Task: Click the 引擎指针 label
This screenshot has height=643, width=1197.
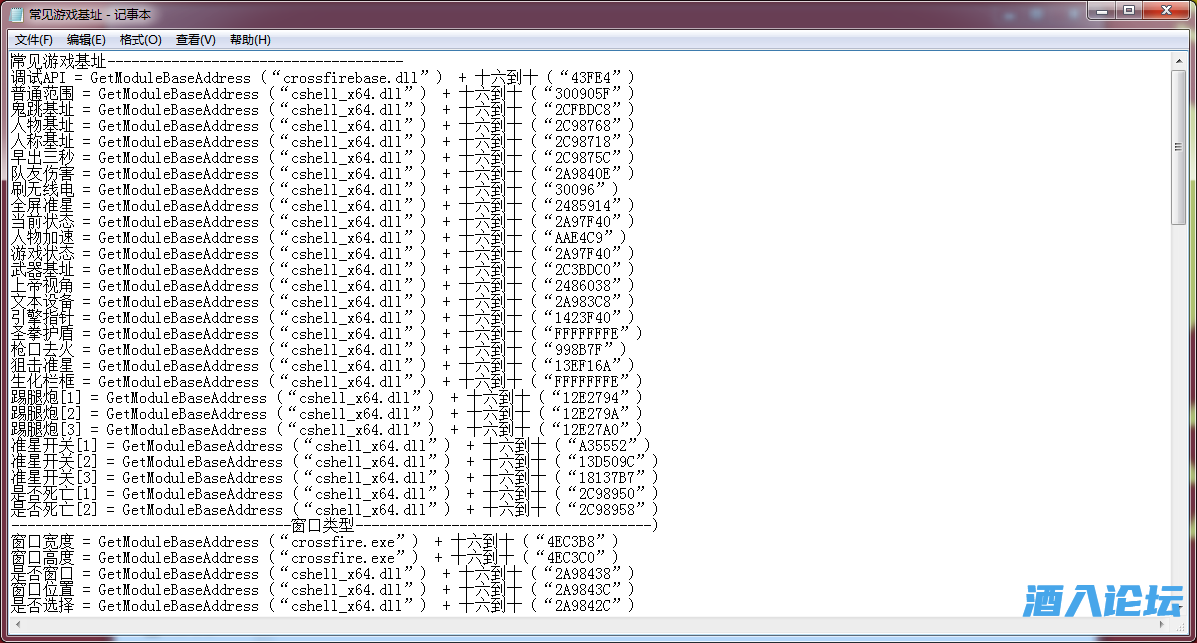Action: (43, 318)
